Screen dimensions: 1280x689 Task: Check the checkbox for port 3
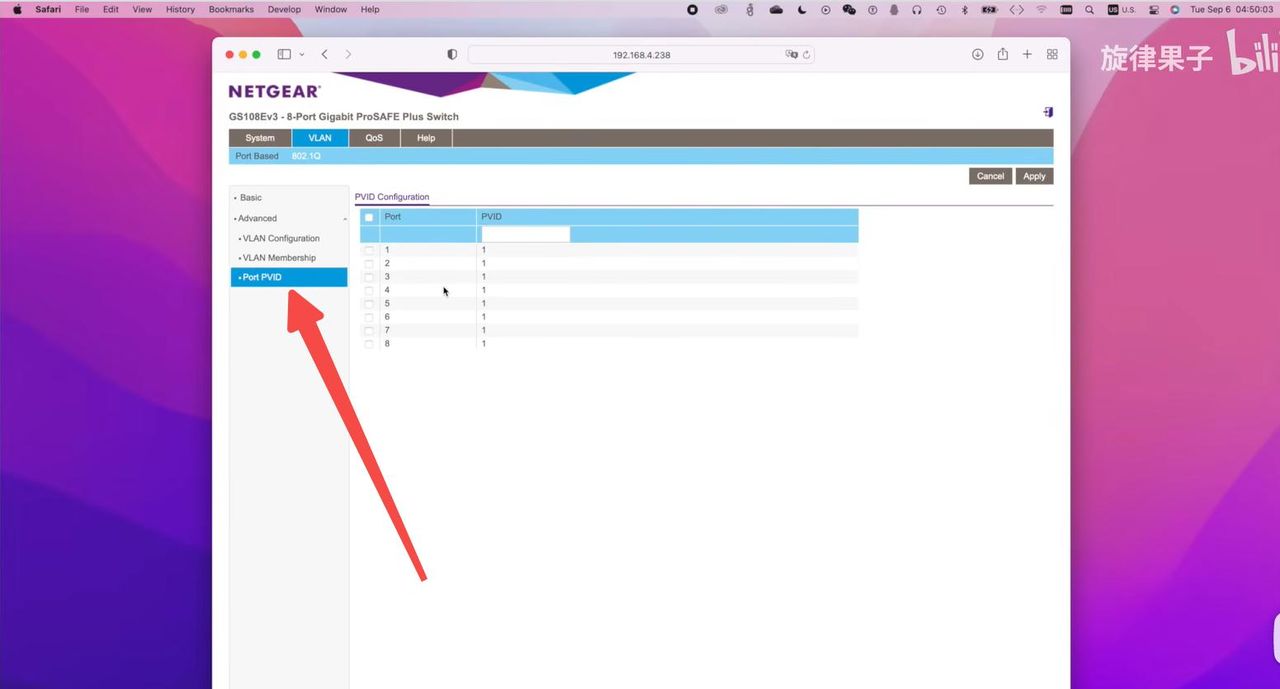[369, 277]
